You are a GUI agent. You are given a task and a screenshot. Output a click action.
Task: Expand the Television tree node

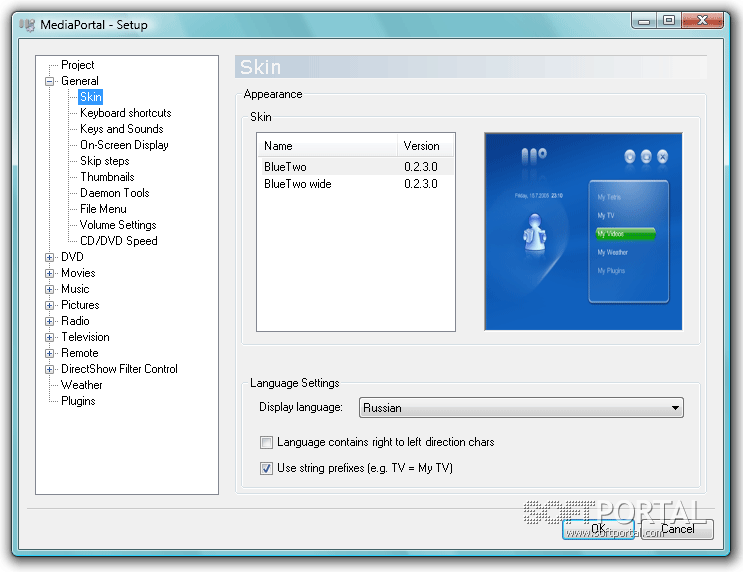tap(49, 337)
